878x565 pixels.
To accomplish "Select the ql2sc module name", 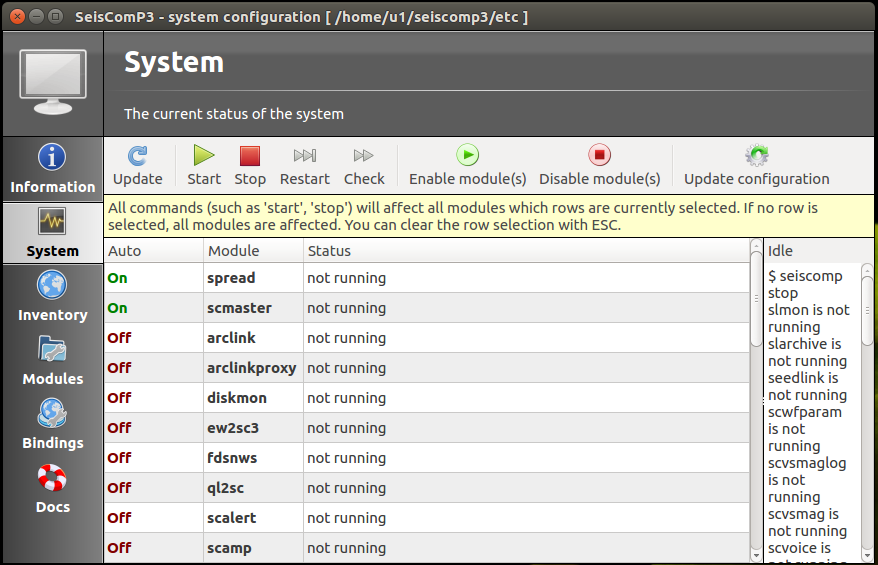I will tap(226, 488).
